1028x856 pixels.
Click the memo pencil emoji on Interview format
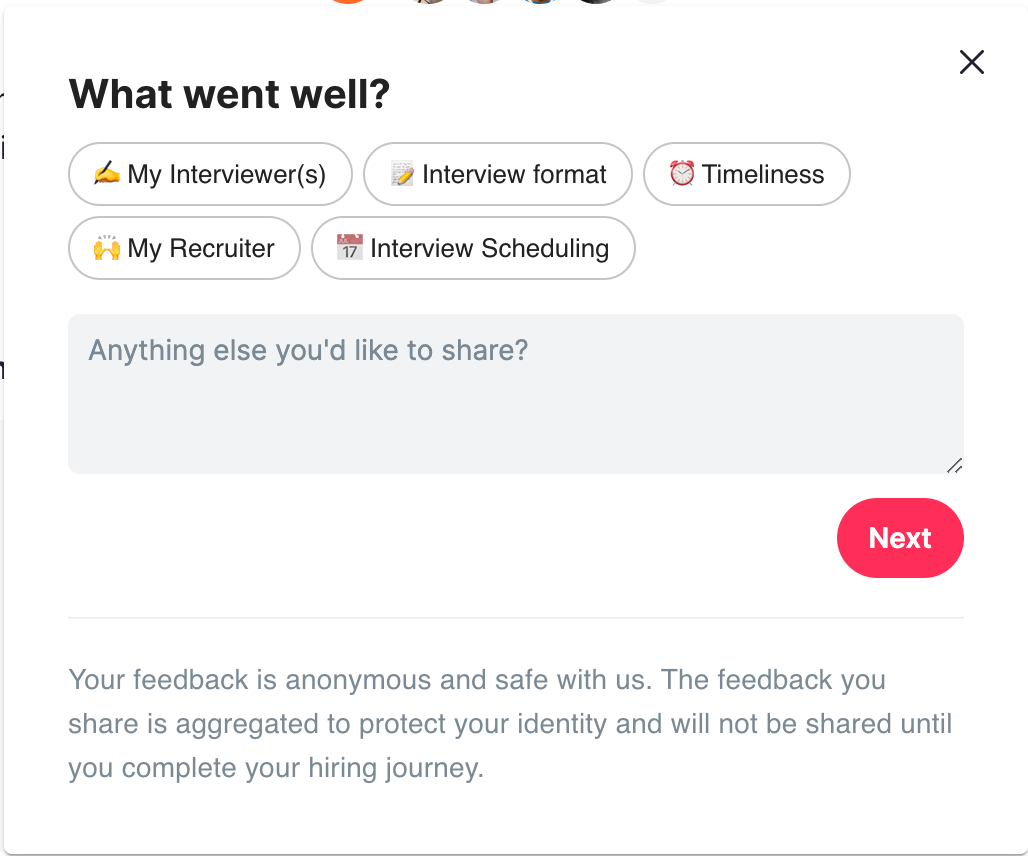point(403,174)
